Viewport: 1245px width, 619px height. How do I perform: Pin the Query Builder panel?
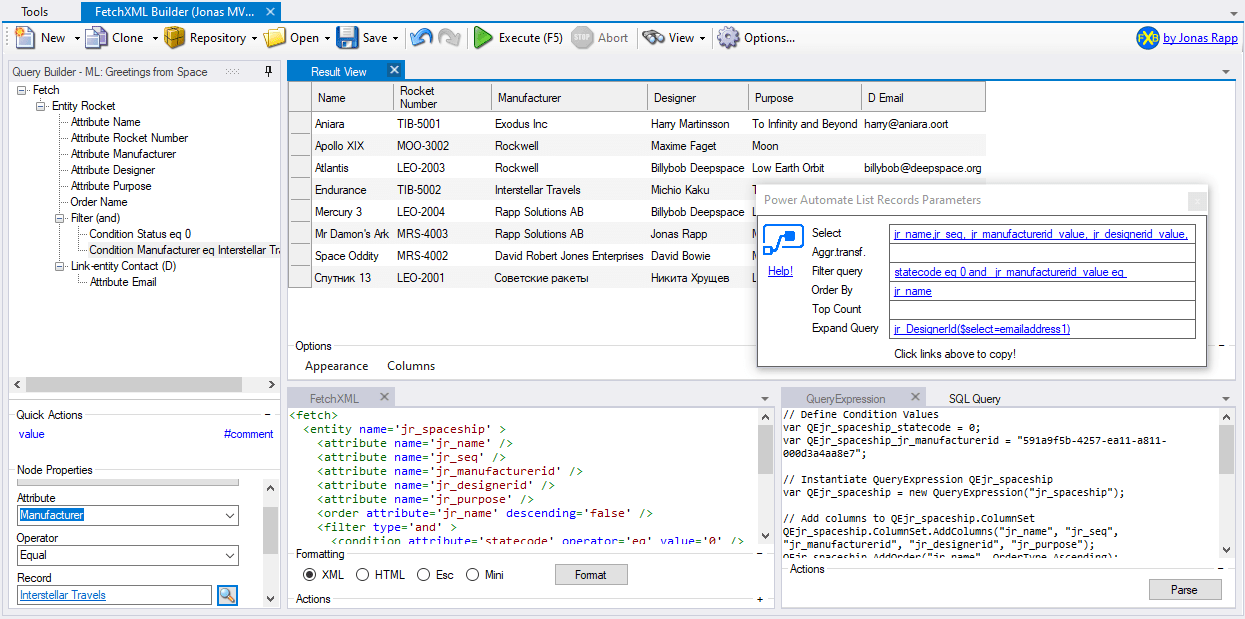[x=267, y=71]
